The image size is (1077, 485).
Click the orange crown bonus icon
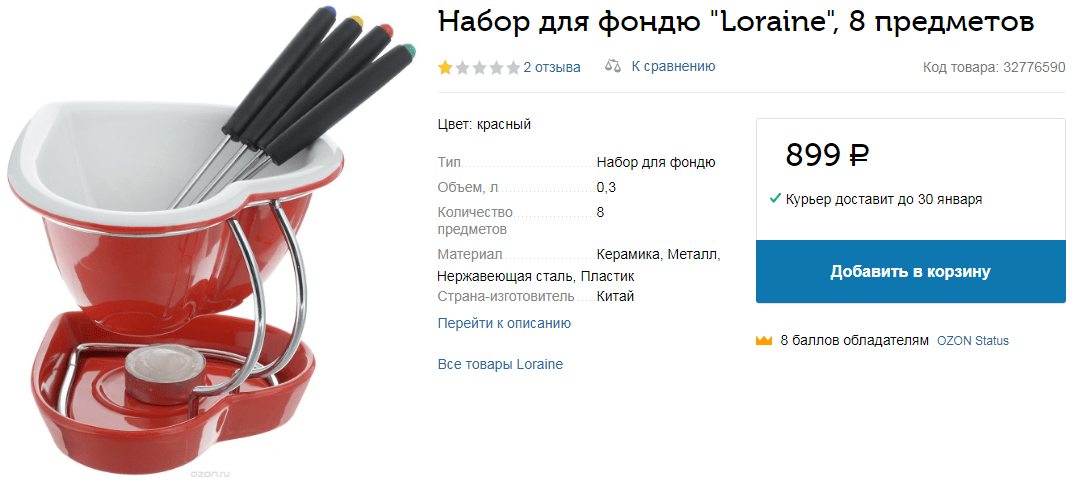point(764,341)
